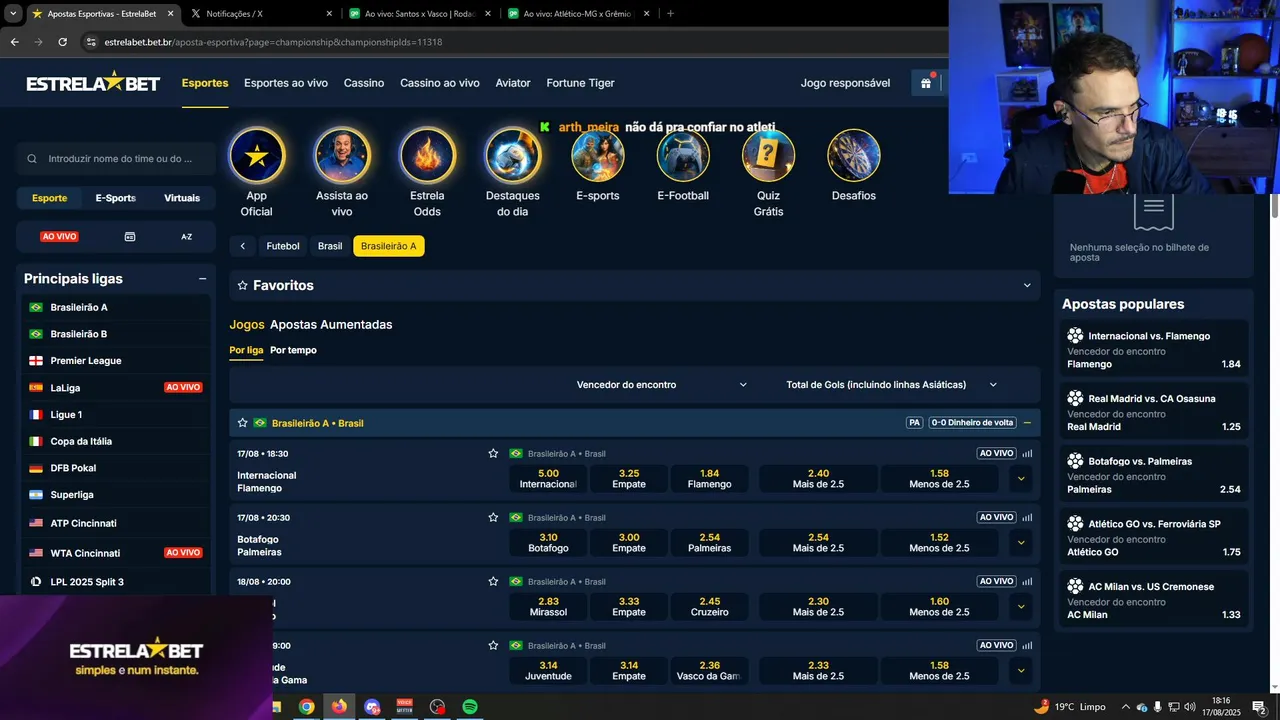This screenshot has width=1280, height=720.
Task: Expand more markets for Juventude vs Vasco
Action: point(1021,671)
